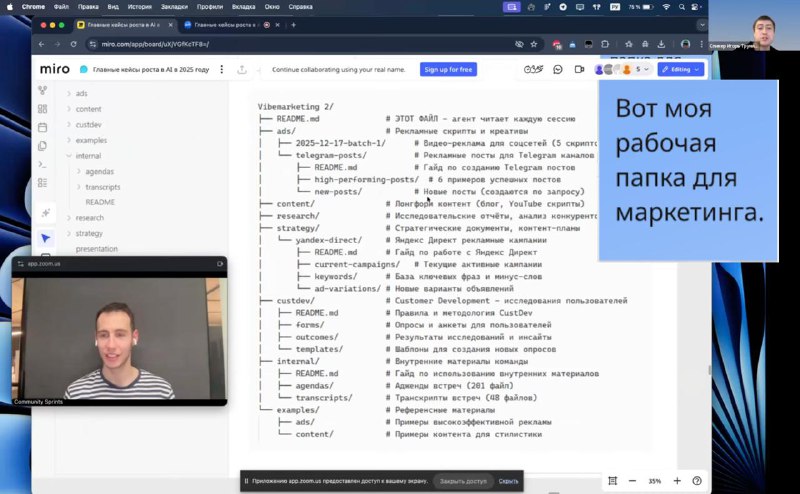Click the Скрыть link in sharing bar

pos(508,481)
